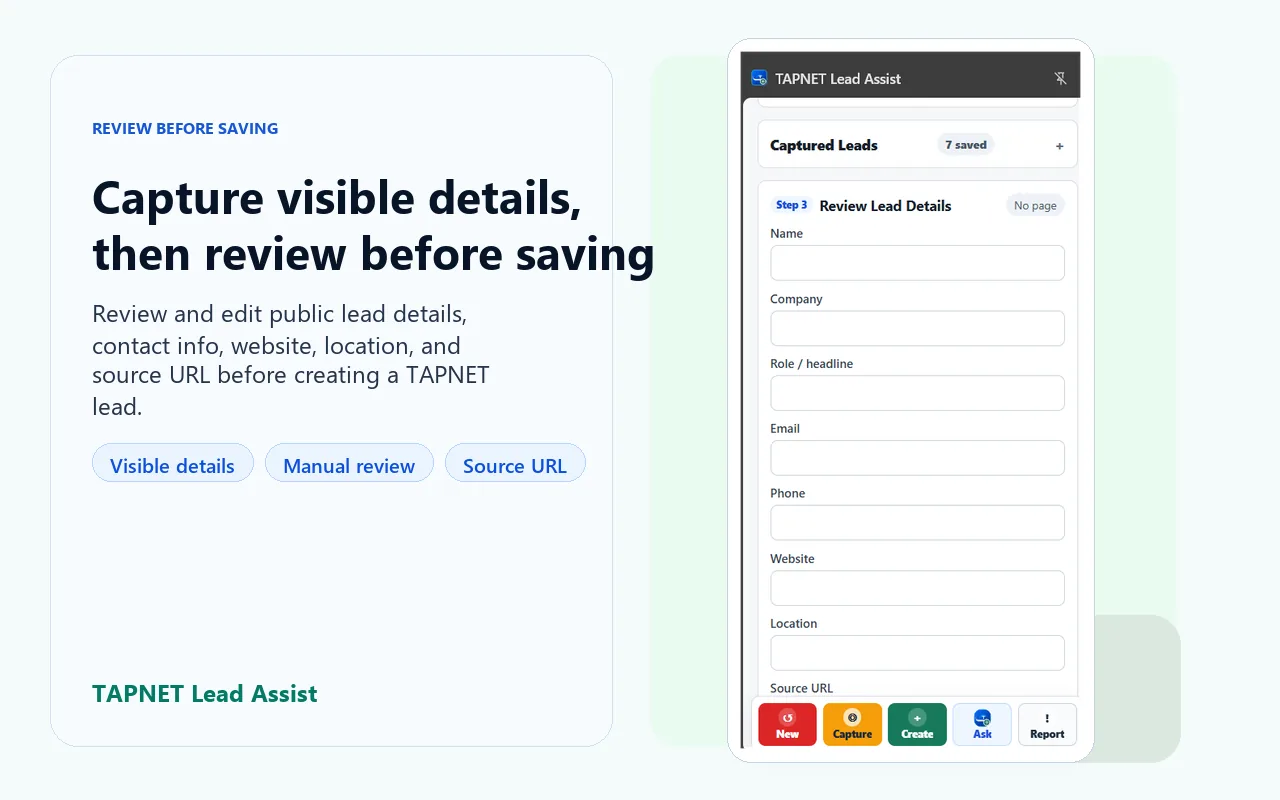Focus the Location input field

[x=917, y=653]
